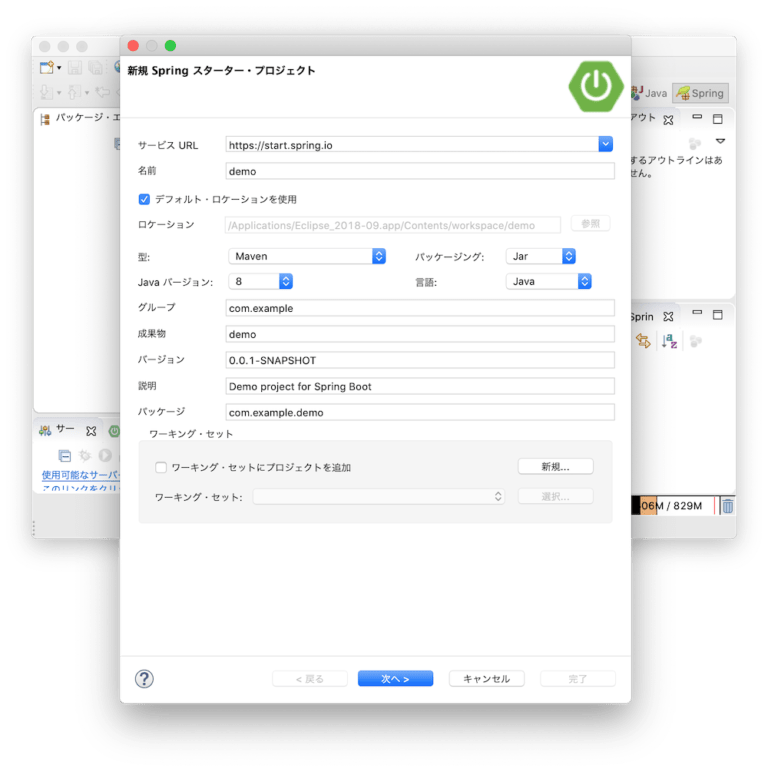768x772 pixels.
Task: Minimize the Outline view panel
Action: pyautogui.click(x=697, y=117)
